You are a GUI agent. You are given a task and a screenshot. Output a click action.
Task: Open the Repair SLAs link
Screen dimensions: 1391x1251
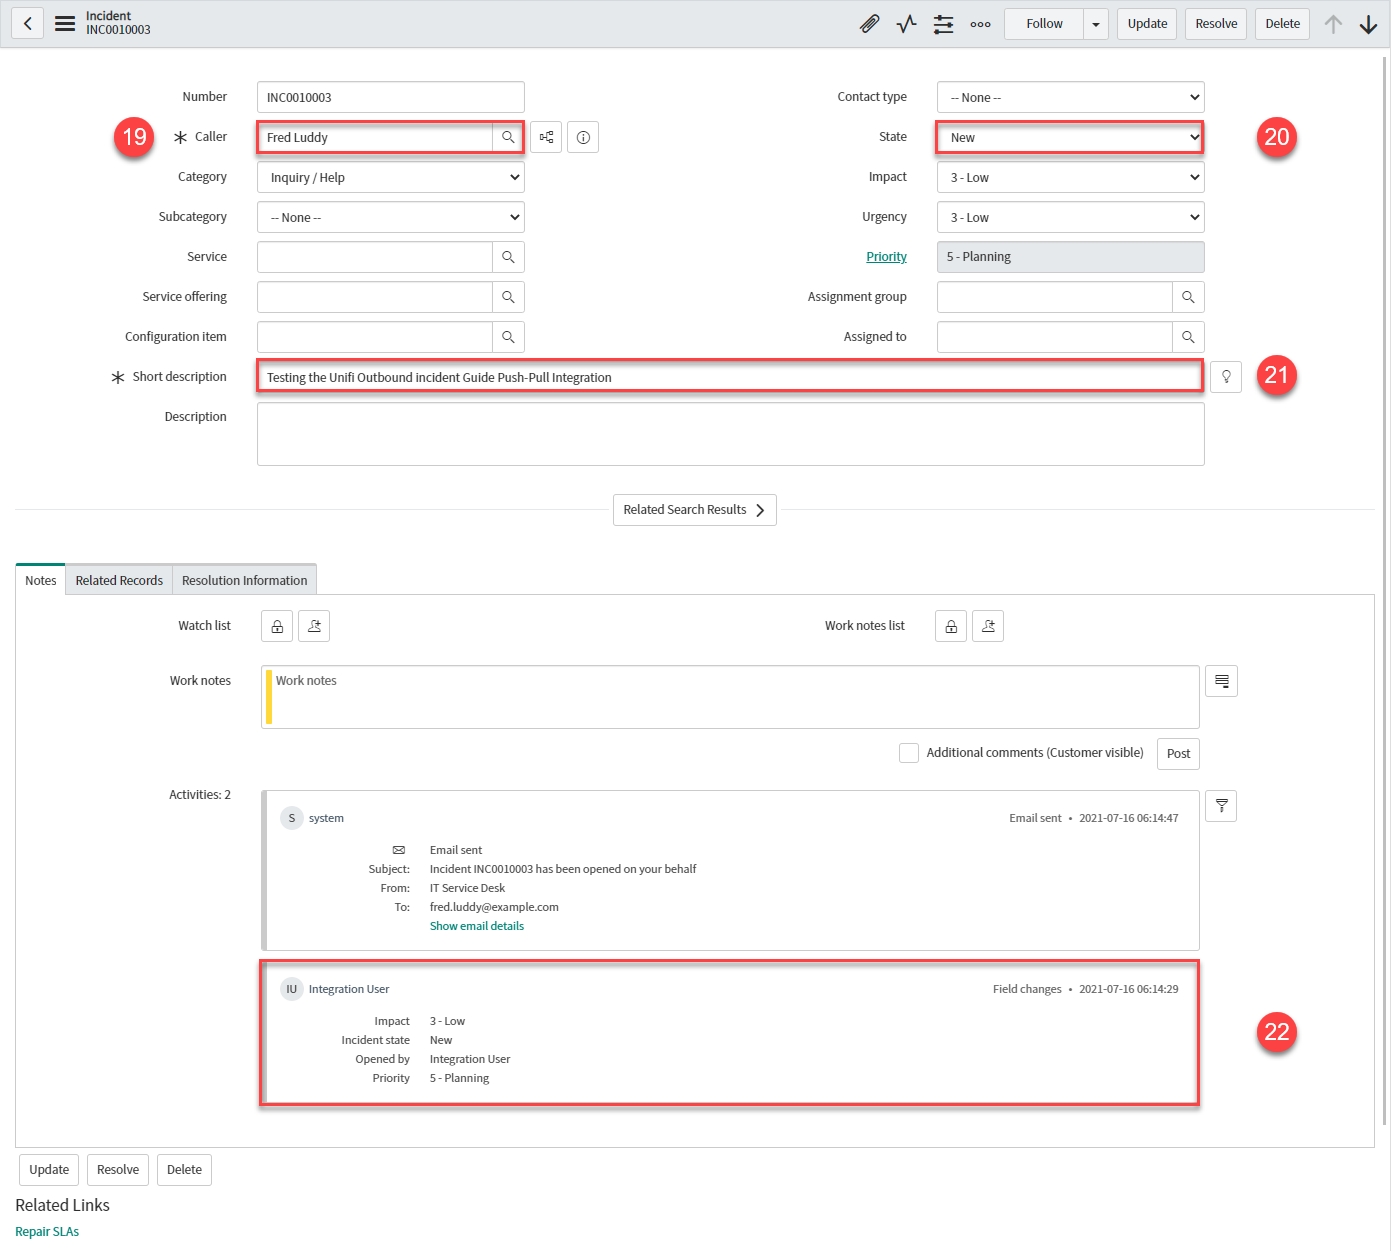point(47,1231)
